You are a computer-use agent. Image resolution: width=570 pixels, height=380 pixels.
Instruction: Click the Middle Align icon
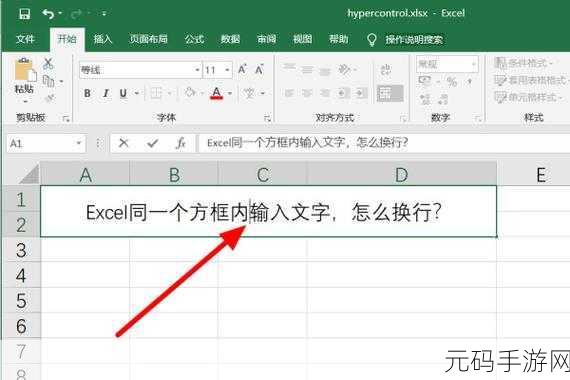click(x=307, y=69)
